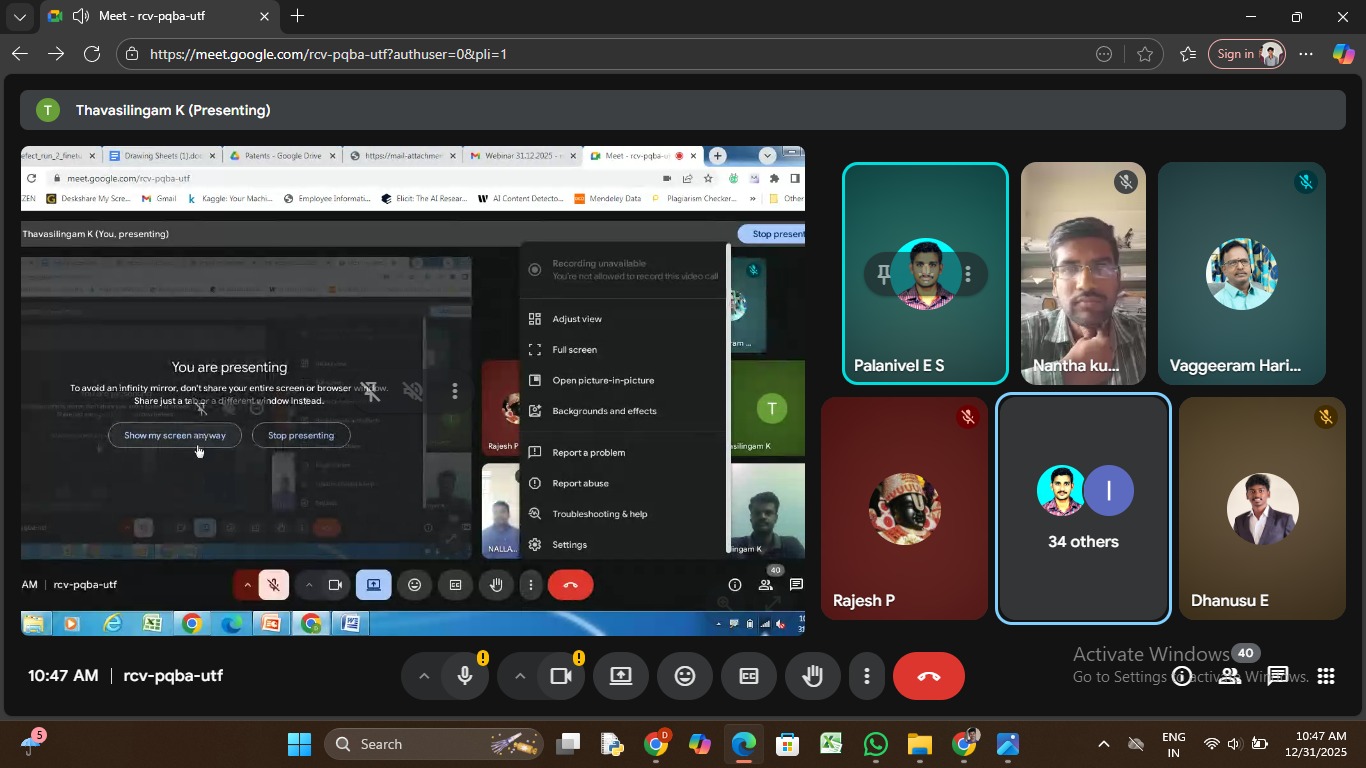
Task: Open More options in the main bottom toolbar
Action: pos(866,677)
